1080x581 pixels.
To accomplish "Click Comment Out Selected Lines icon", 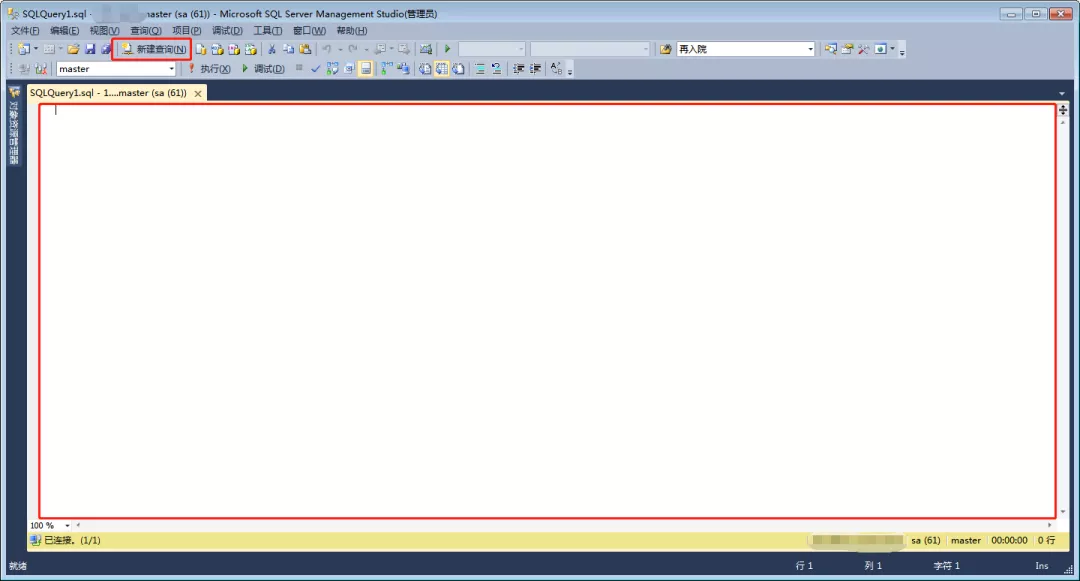I will point(480,69).
